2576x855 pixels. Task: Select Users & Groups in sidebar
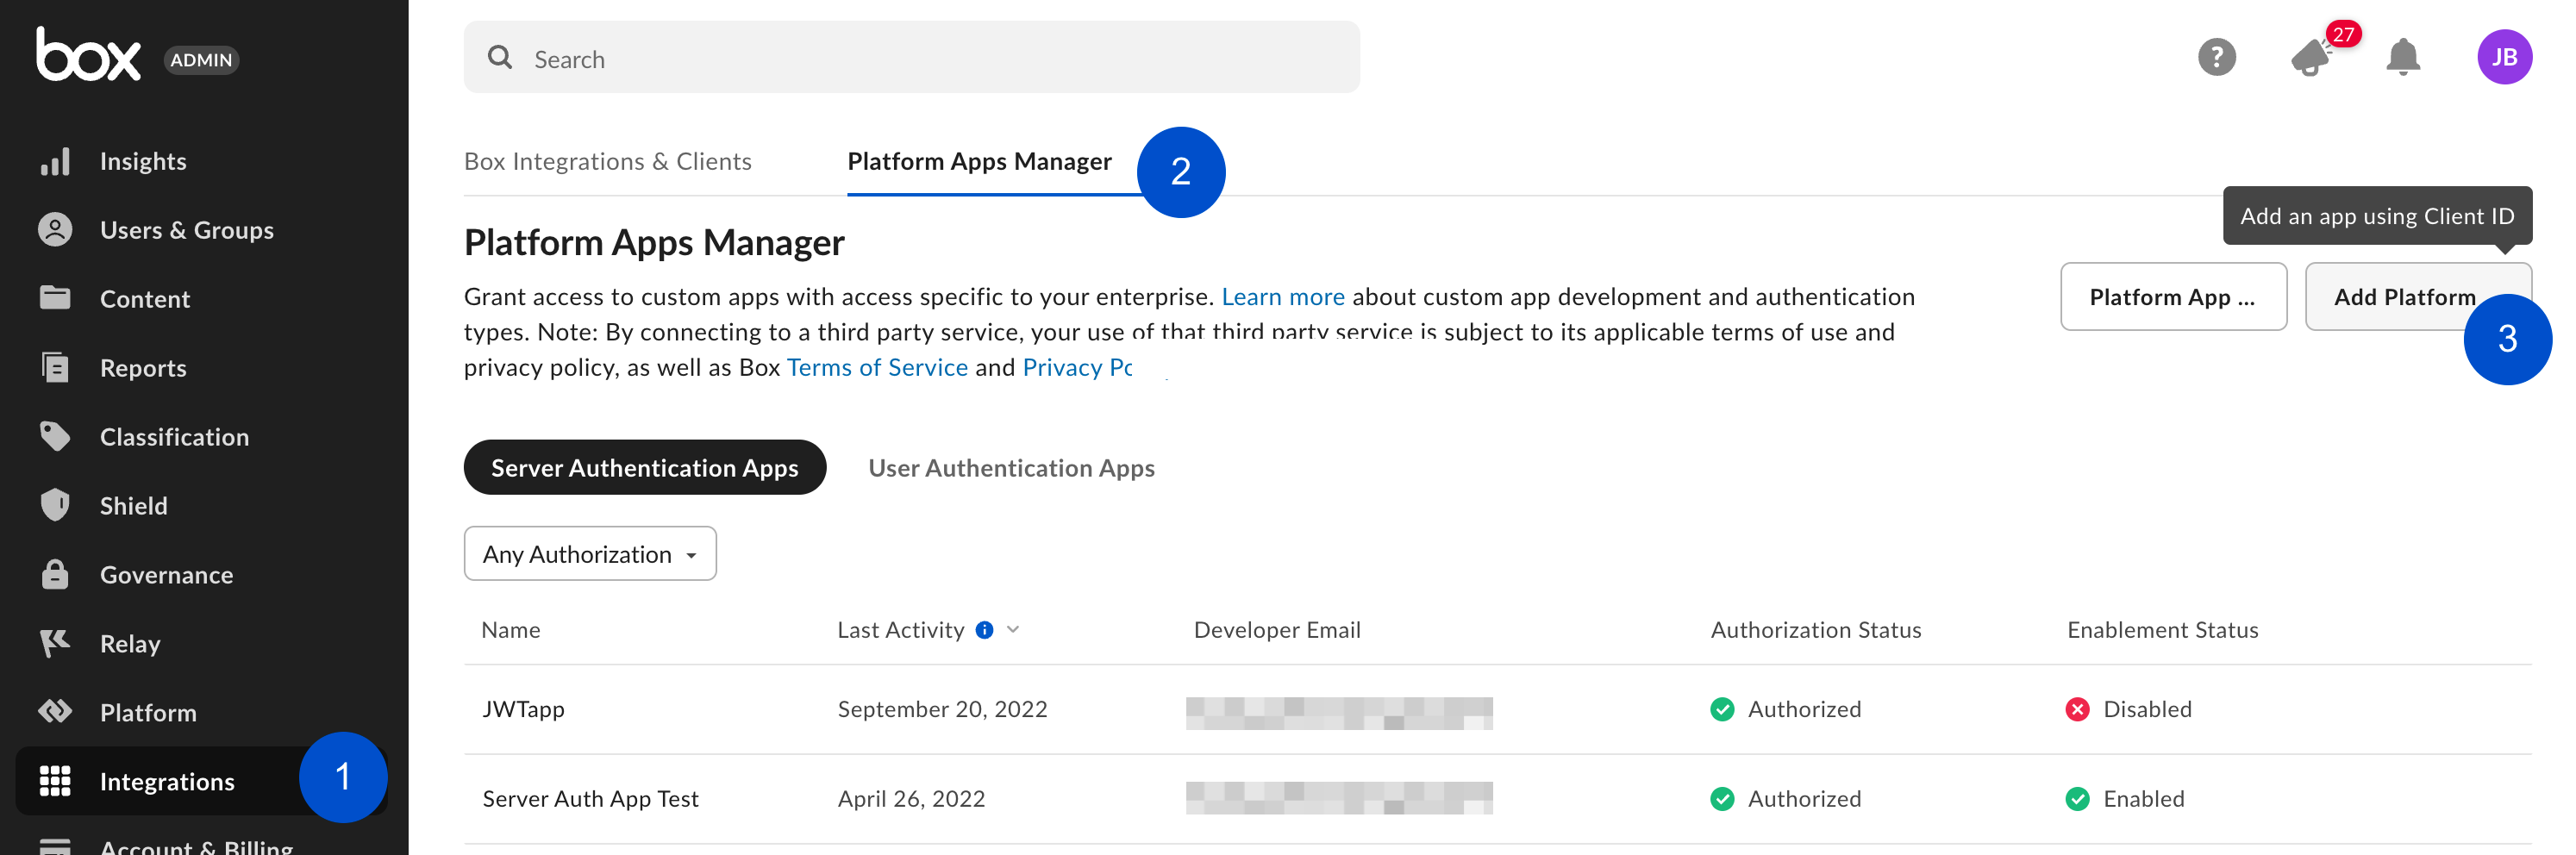coord(186,229)
